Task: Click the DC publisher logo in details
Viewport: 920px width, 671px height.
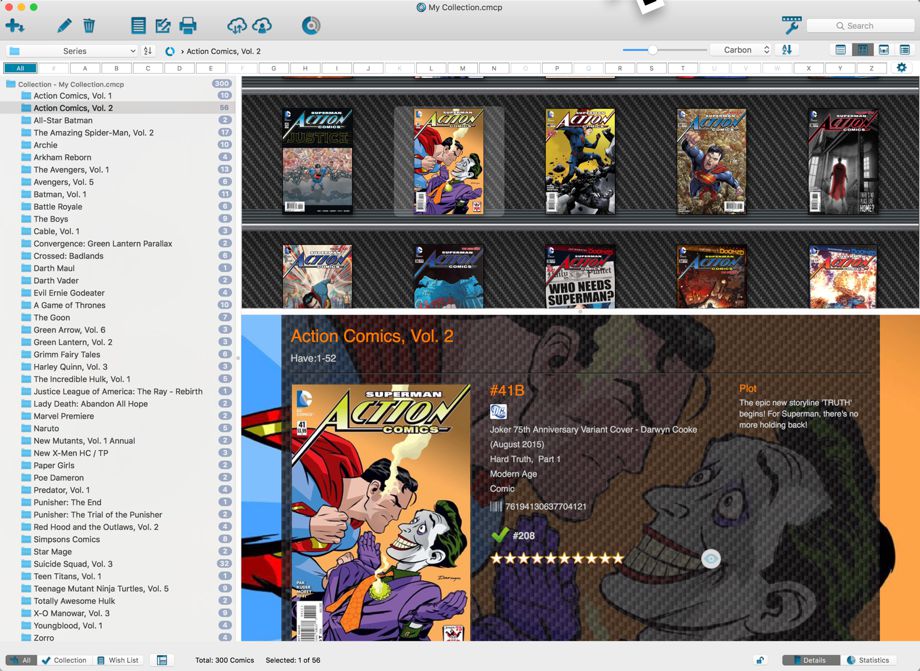Action: (498, 412)
